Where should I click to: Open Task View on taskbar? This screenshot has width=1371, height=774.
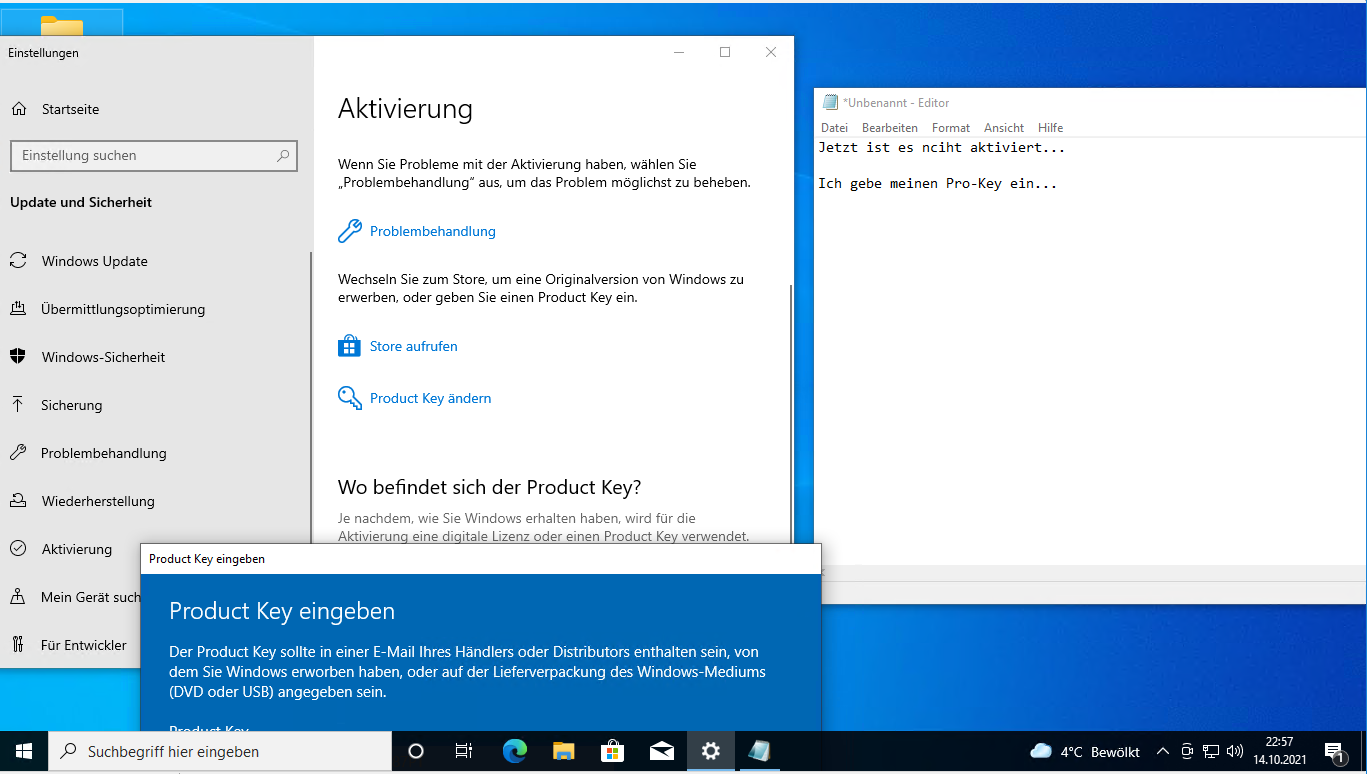pos(464,751)
